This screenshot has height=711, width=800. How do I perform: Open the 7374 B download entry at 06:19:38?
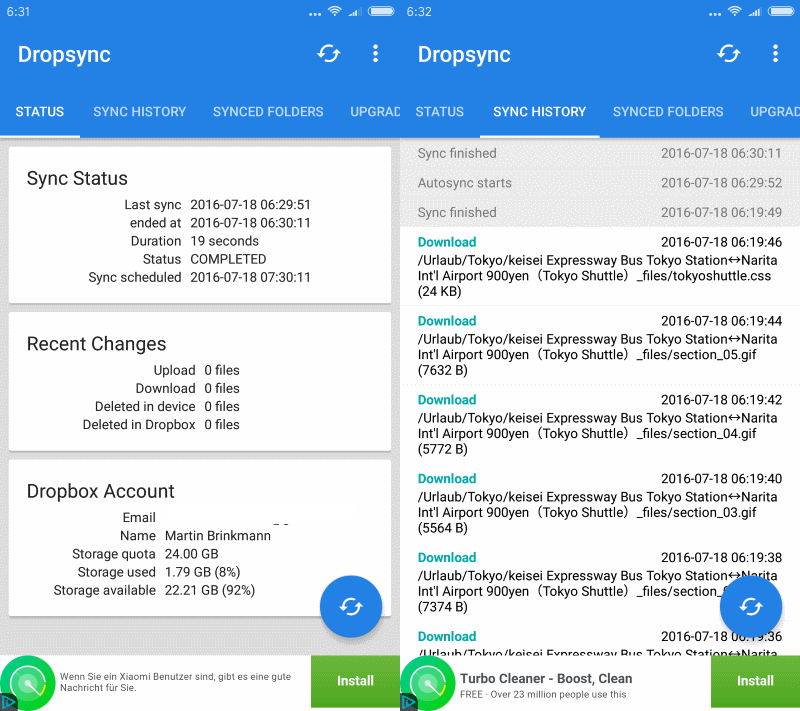(600, 582)
